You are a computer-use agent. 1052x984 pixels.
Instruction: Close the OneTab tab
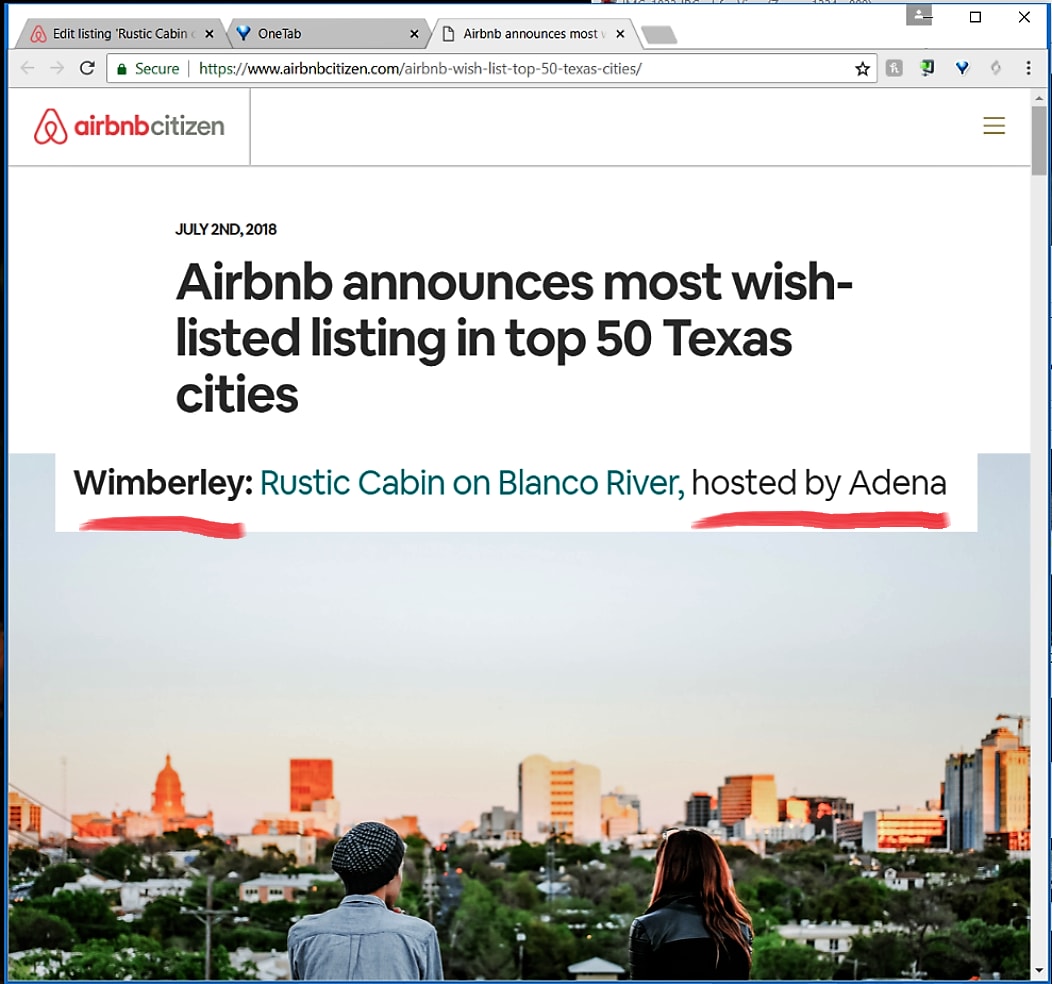point(415,34)
